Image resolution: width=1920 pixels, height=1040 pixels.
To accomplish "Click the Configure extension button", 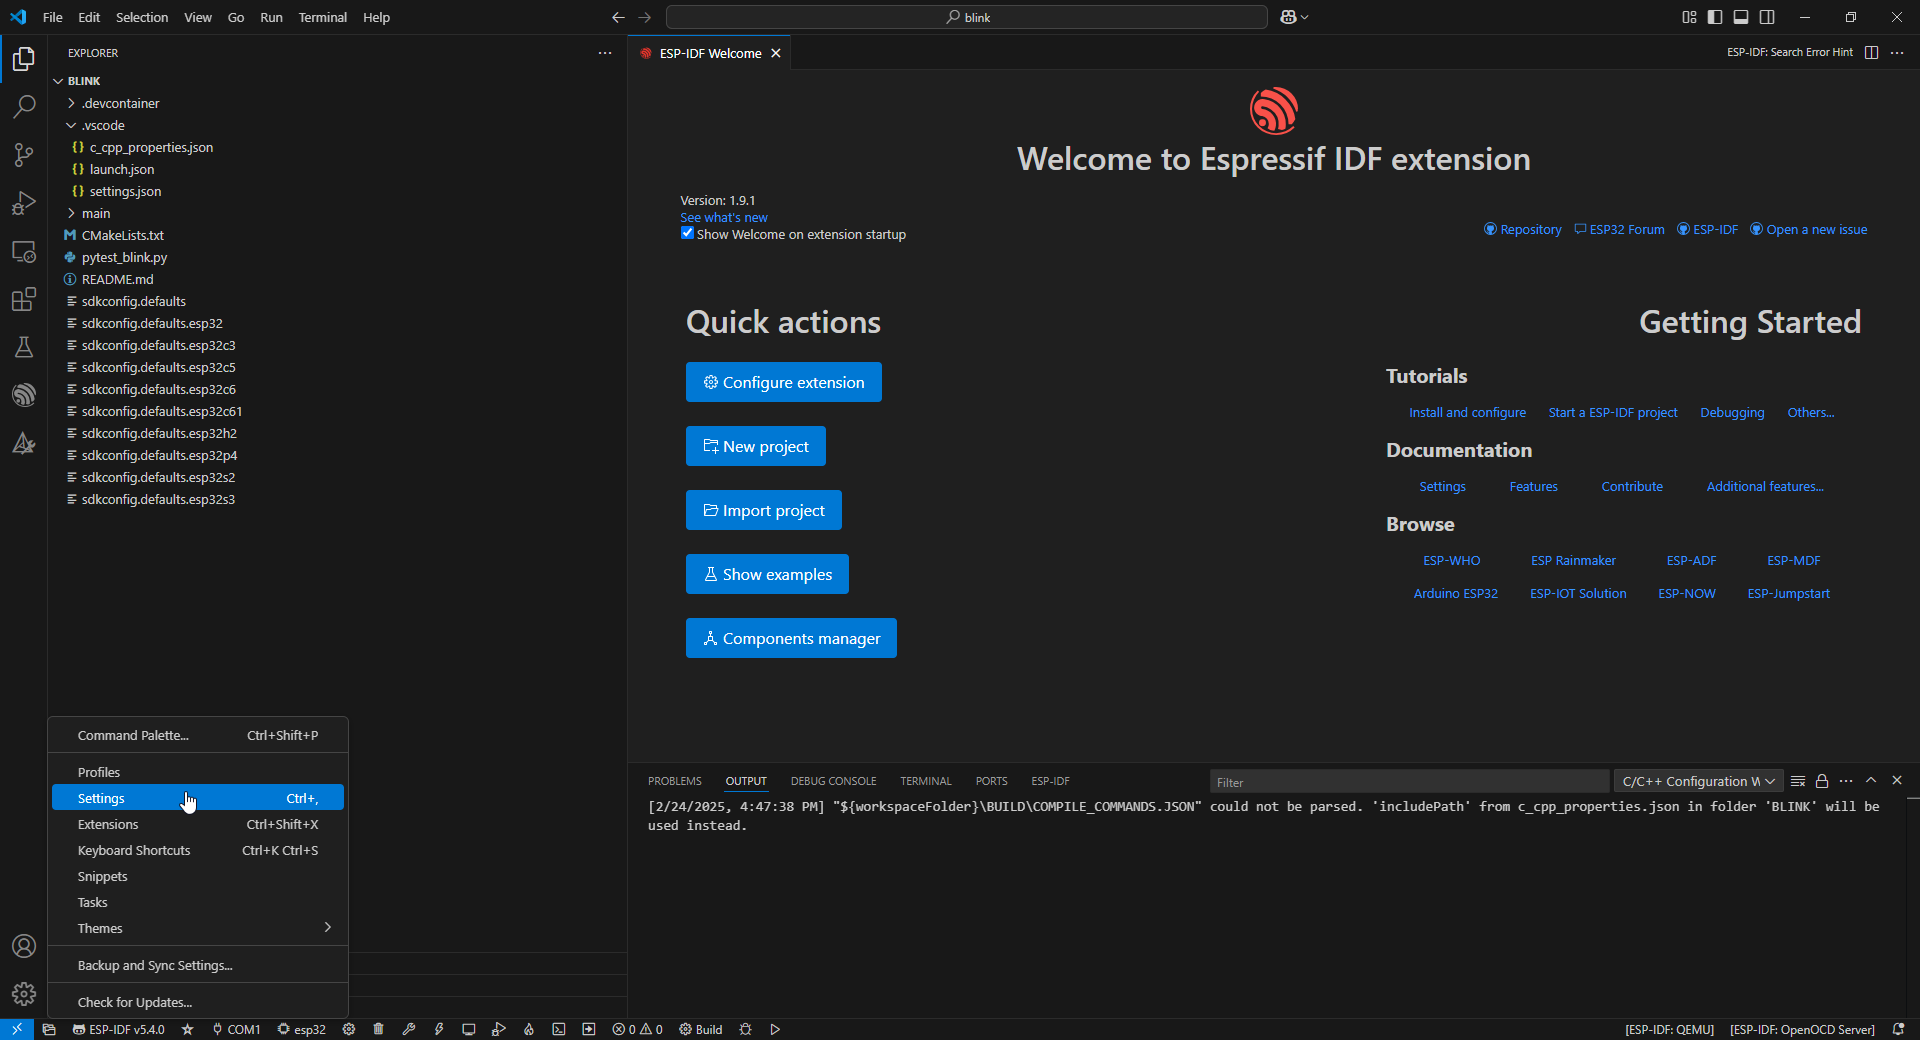I will (784, 382).
